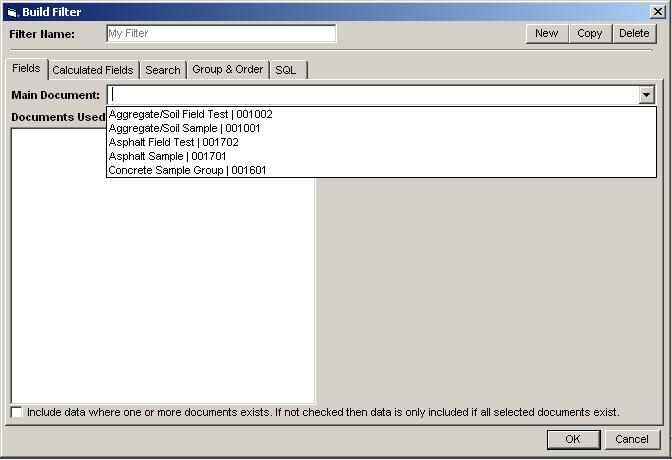Pick Asphalt Sample | 001701 from list

pos(167,156)
